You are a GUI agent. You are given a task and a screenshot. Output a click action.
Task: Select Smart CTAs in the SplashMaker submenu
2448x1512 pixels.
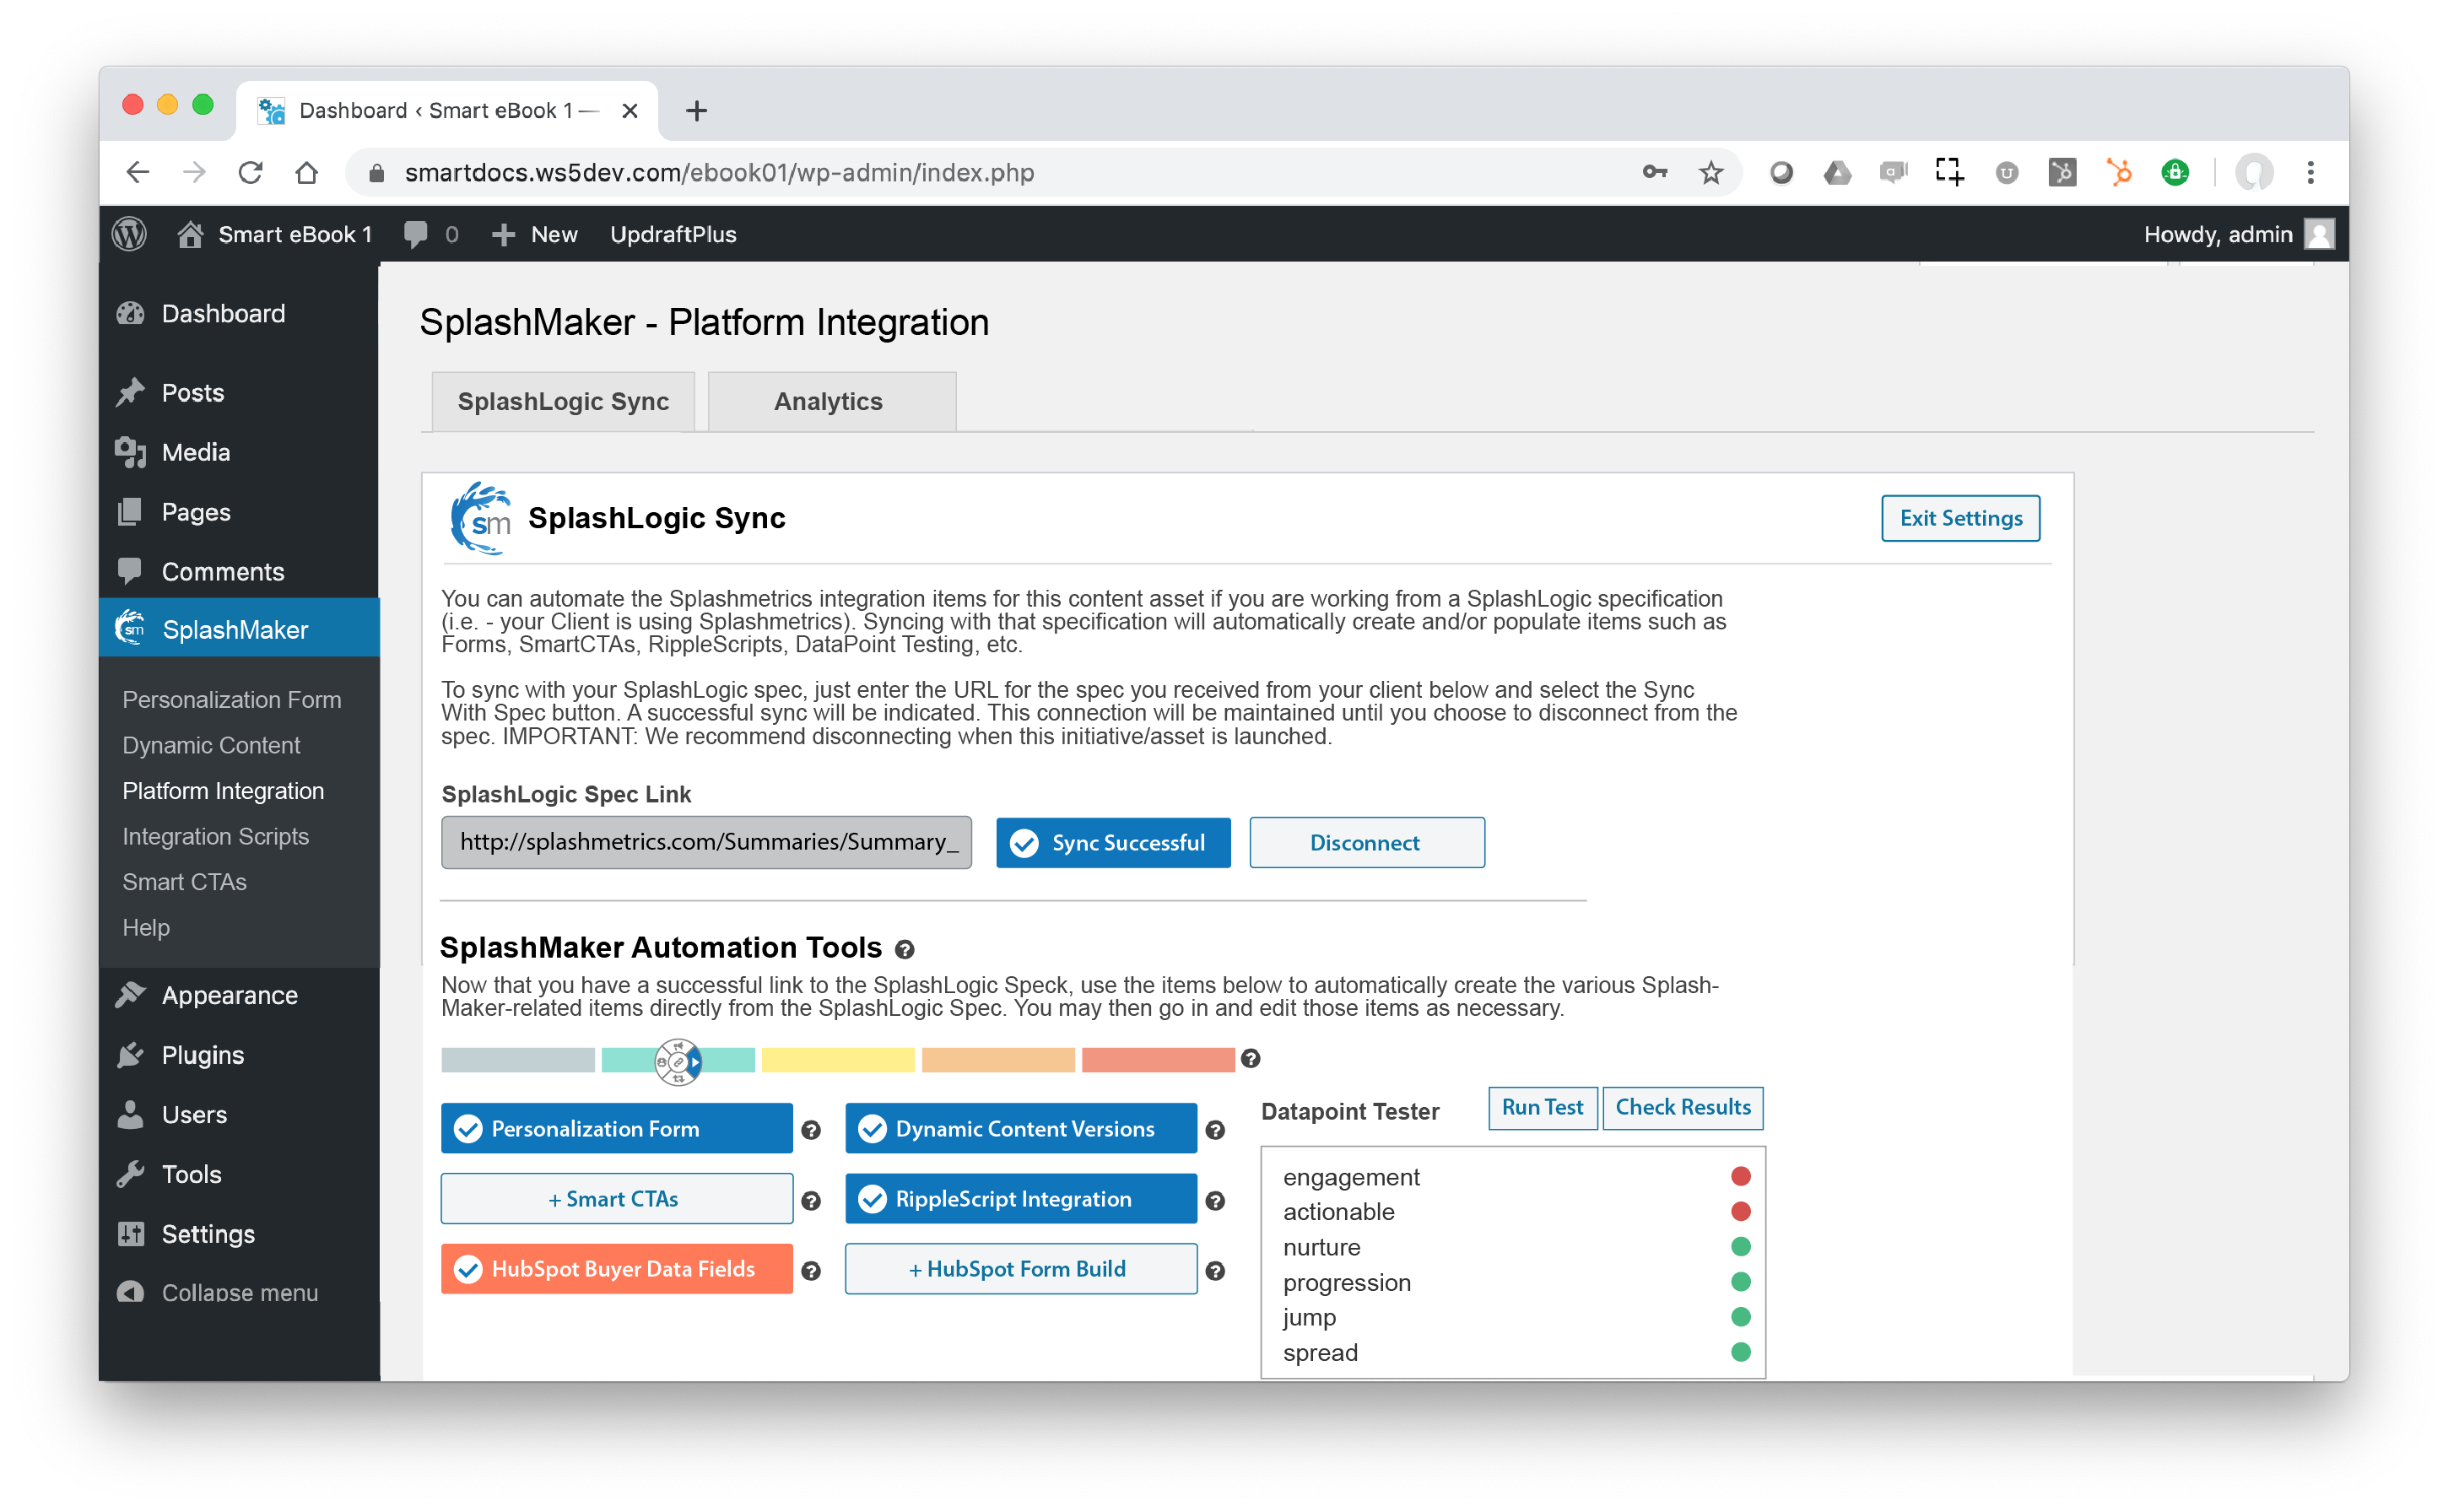184,881
